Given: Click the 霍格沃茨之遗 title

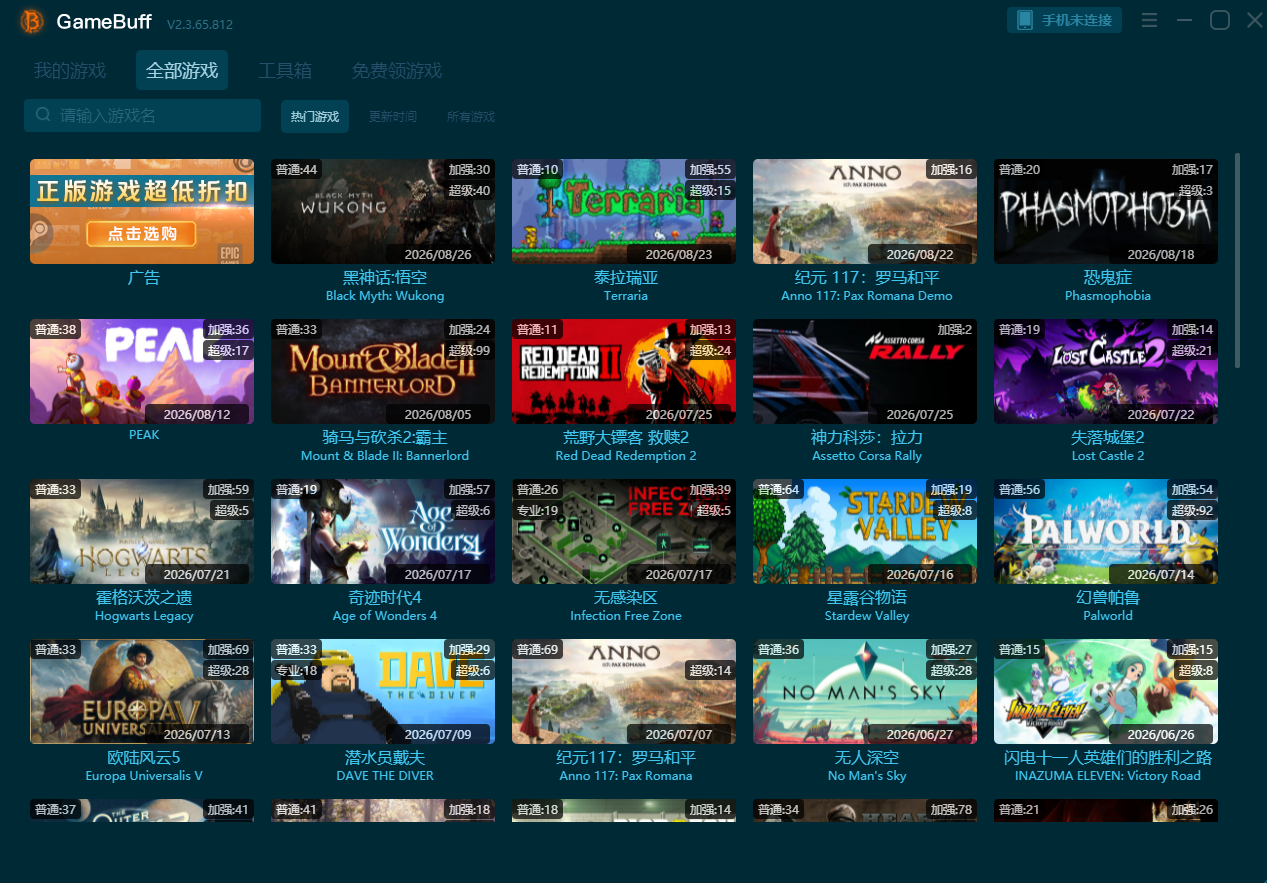Looking at the screenshot, I should (x=144, y=597).
